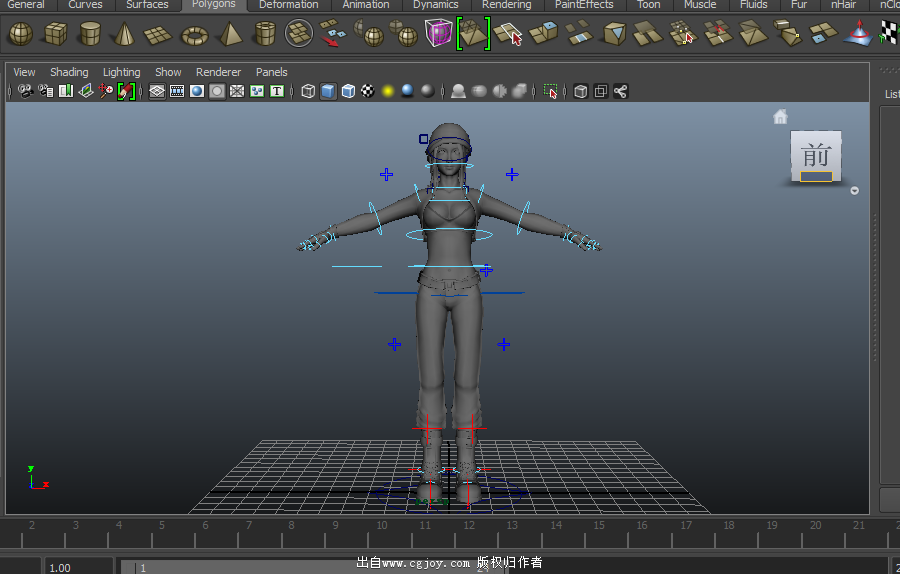Click the ViewCube Home icon

click(x=780, y=117)
